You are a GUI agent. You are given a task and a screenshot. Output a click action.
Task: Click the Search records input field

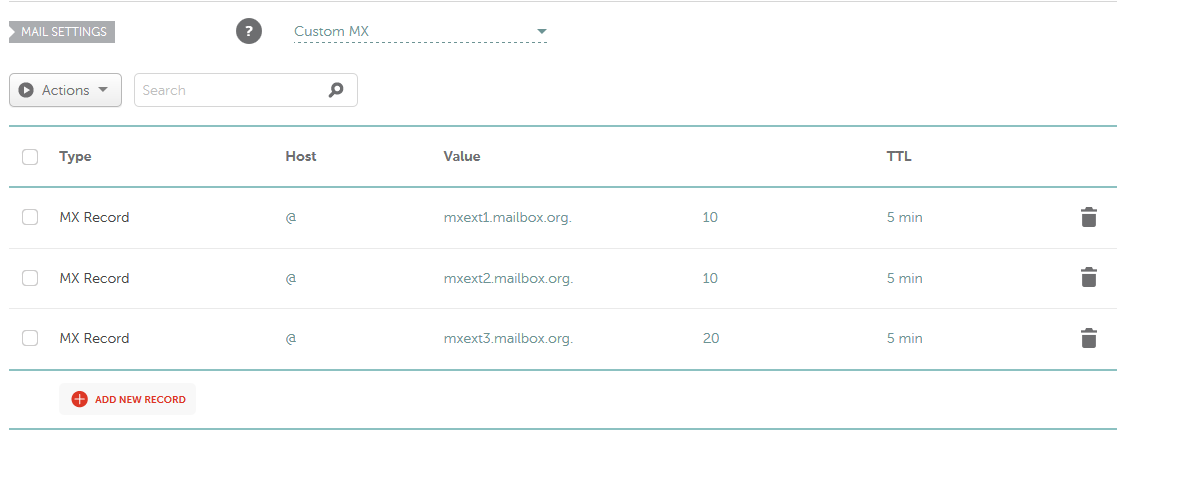[230, 90]
